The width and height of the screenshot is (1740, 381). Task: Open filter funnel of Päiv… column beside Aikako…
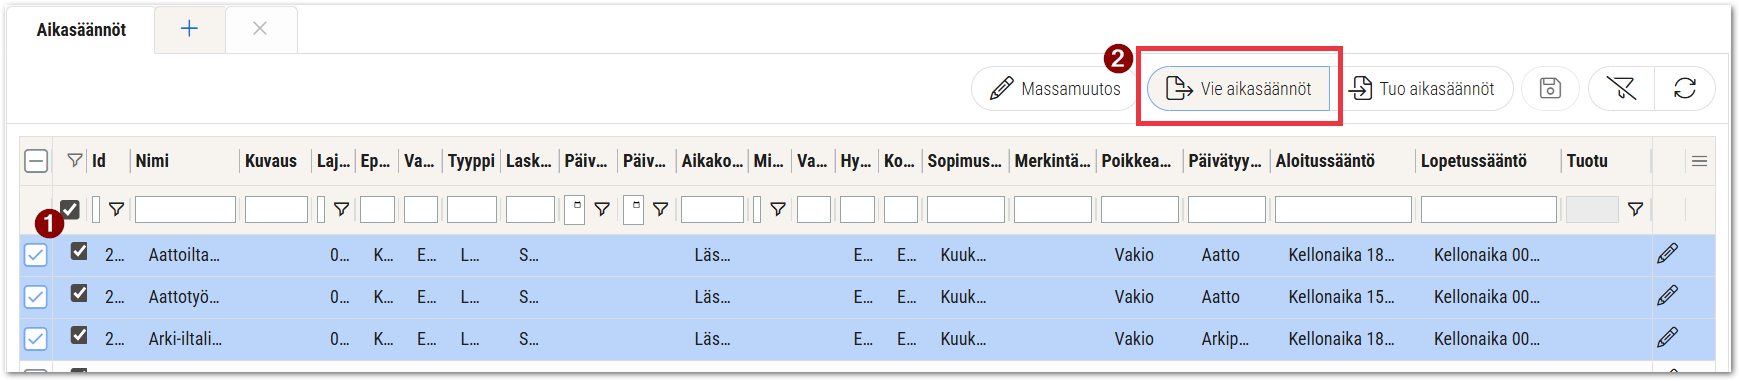pos(660,209)
